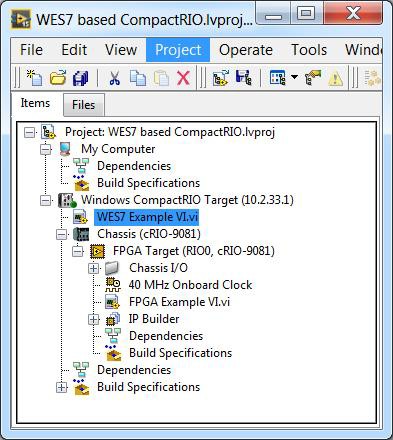Open the Edit menu

74,50
